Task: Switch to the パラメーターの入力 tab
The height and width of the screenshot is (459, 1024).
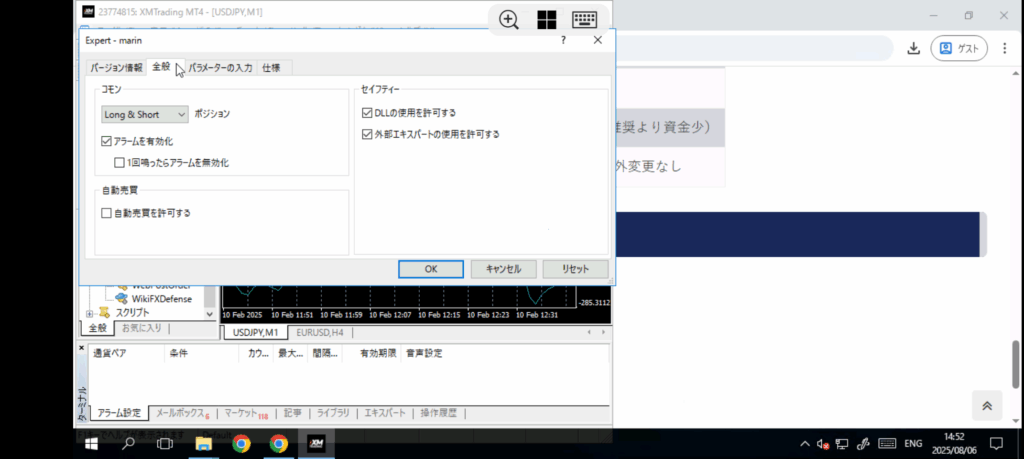Action: [x=220, y=68]
